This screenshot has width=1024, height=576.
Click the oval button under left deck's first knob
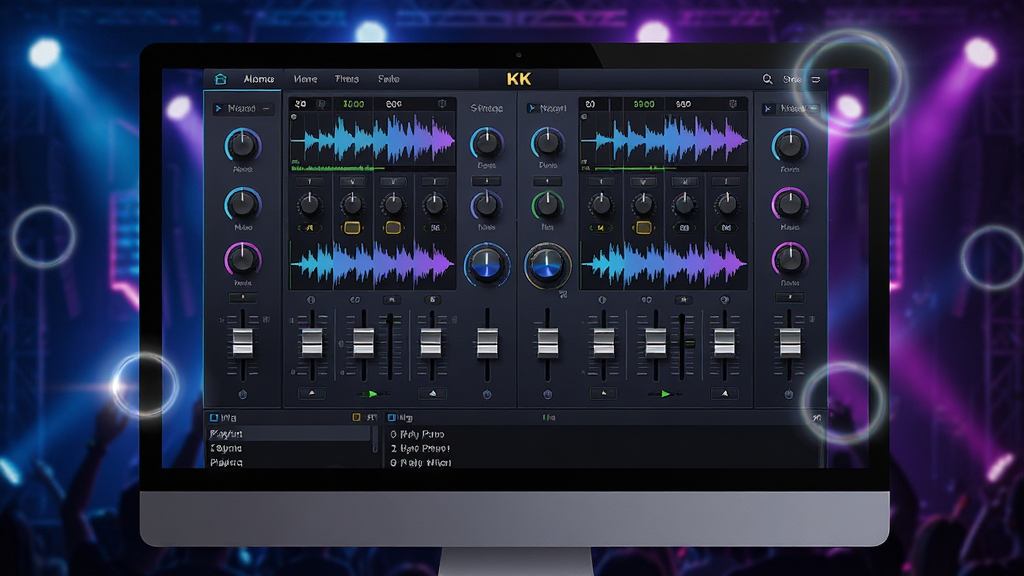310,227
